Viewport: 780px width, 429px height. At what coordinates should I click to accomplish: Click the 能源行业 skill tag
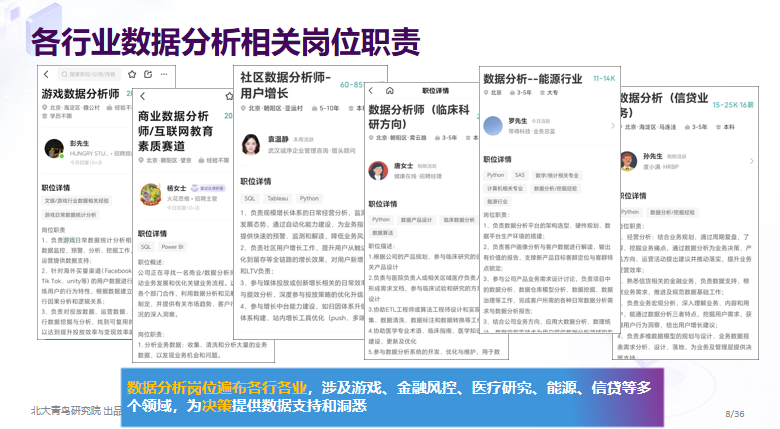point(497,202)
